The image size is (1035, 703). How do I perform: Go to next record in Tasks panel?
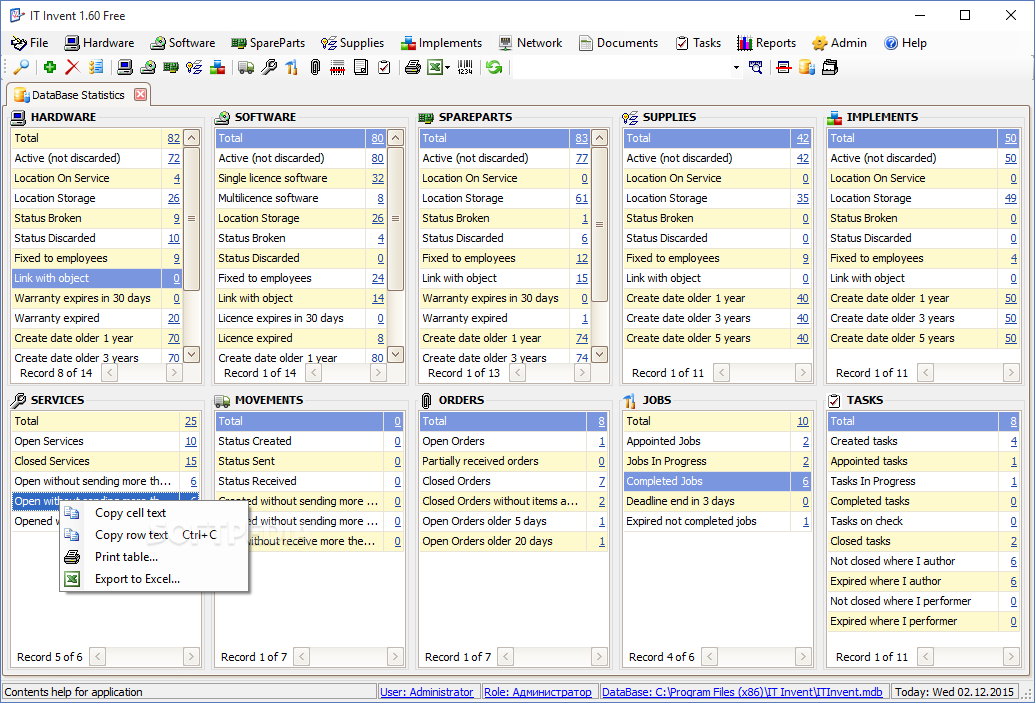coord(1011,657)
